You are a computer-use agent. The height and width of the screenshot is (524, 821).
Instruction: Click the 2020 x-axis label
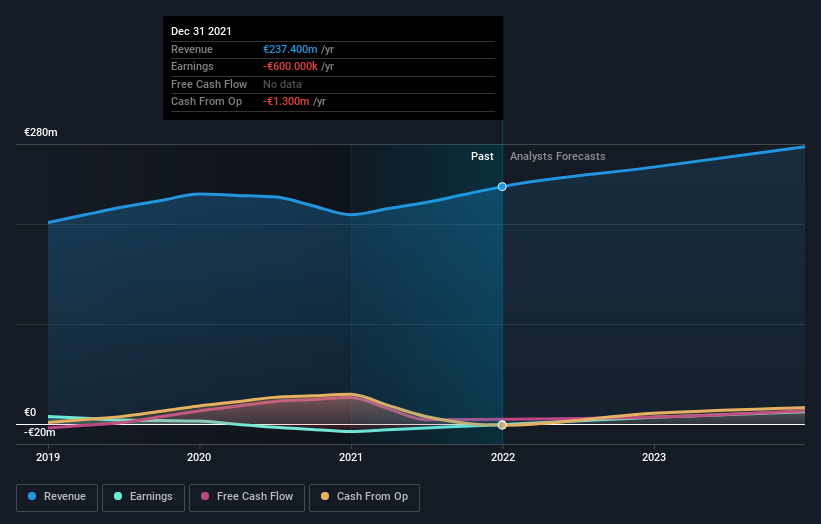tap(199, 458)
